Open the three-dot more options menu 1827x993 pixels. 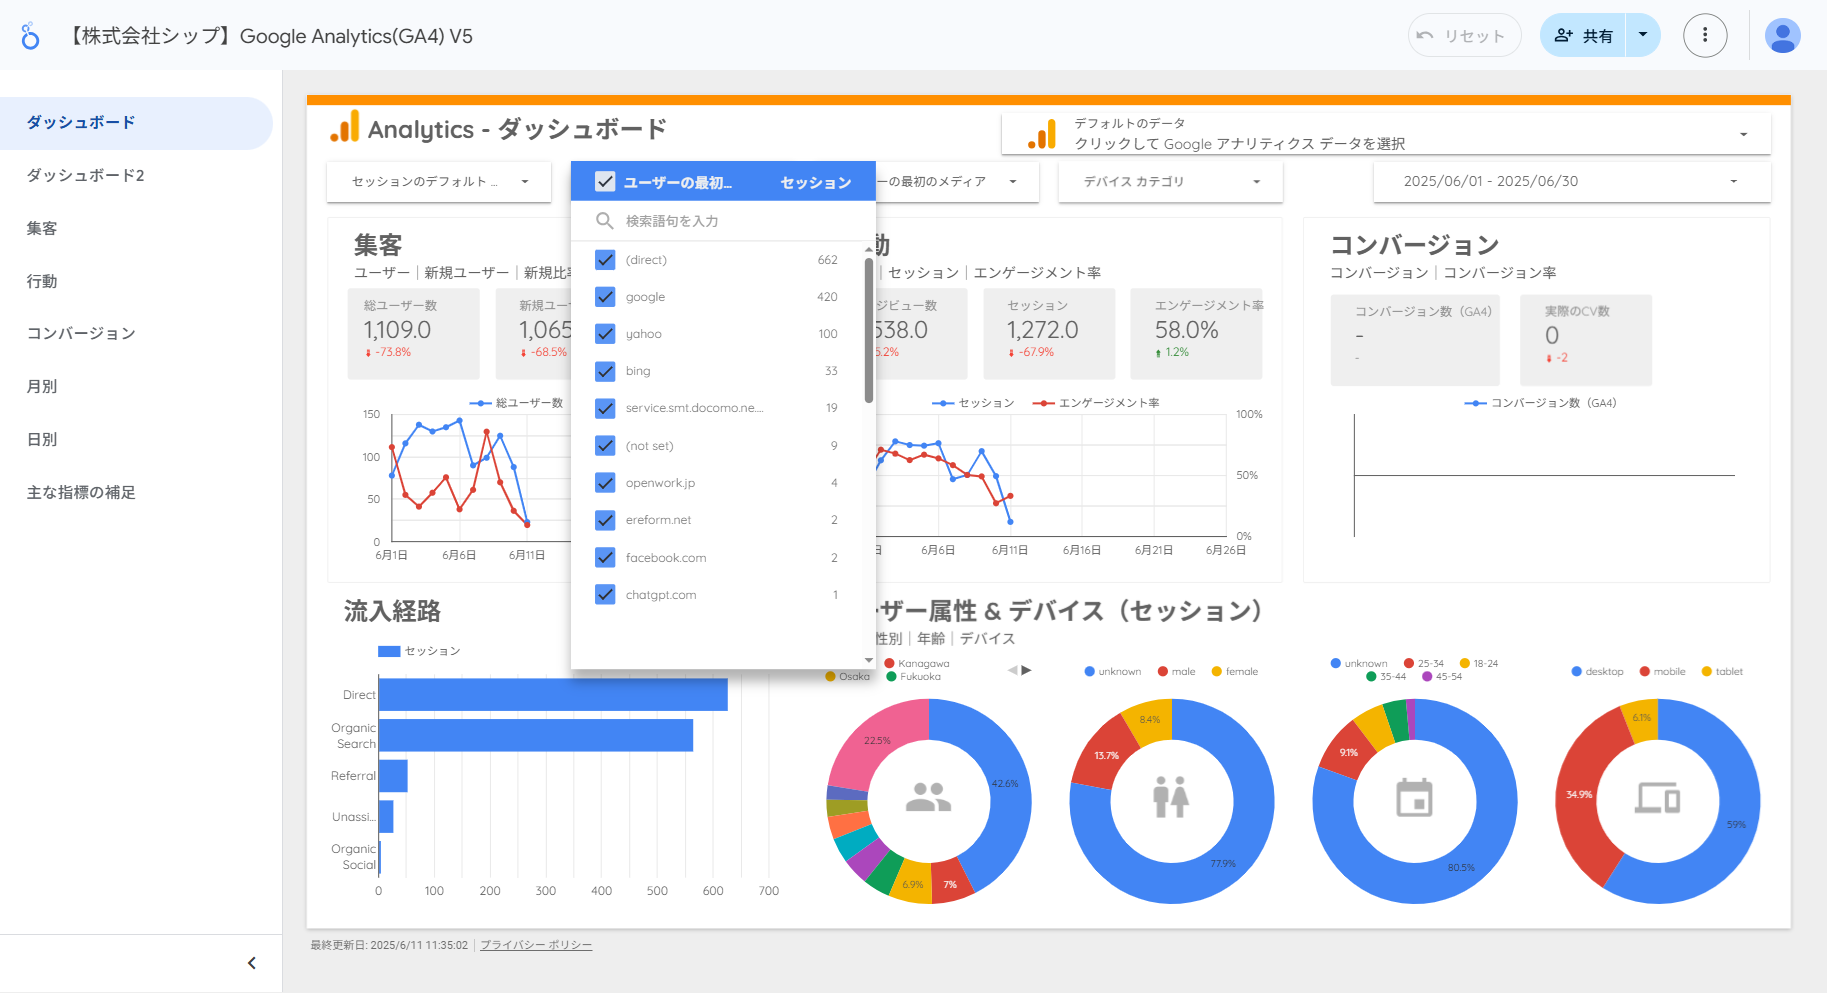click(x=1705, y=36)
